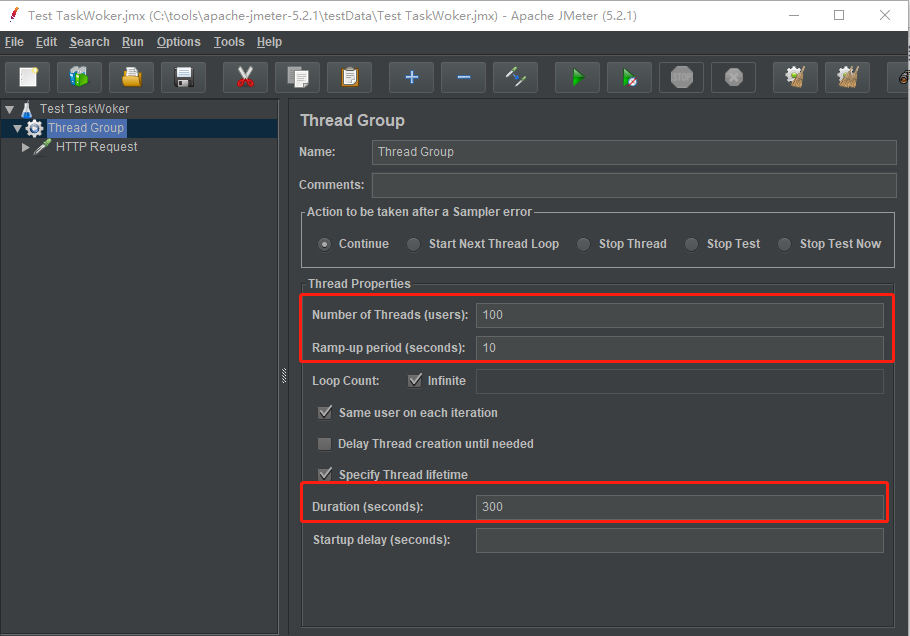Screen dimensions: 910x636
Task: Toggle Specify Thread lifetime checkbox
Action: tap(325, 474)
